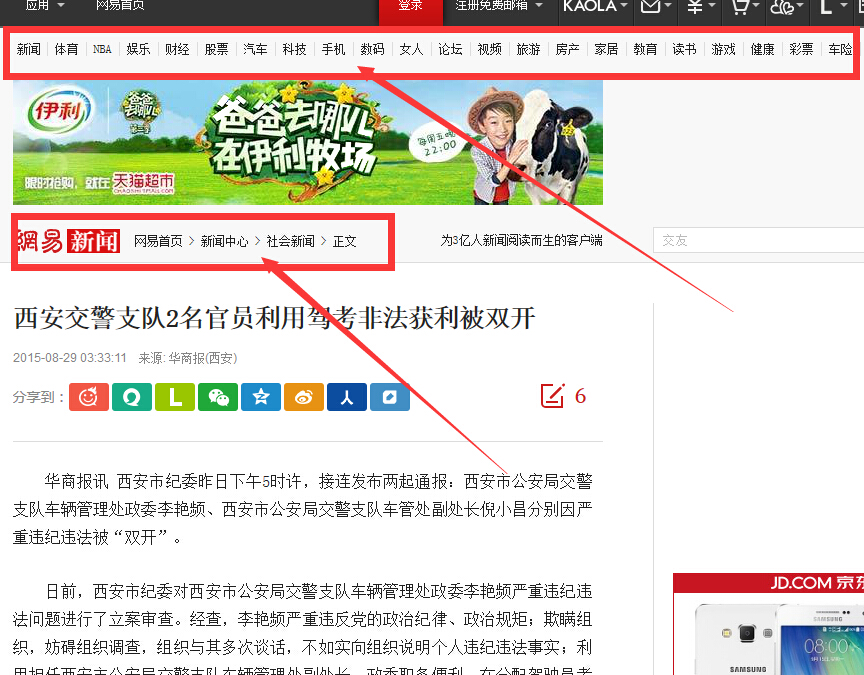This screenshot has height=675, width=864.
Task: Open the shopping cart dropdown in top bar
Action: (x=744, y=7)
